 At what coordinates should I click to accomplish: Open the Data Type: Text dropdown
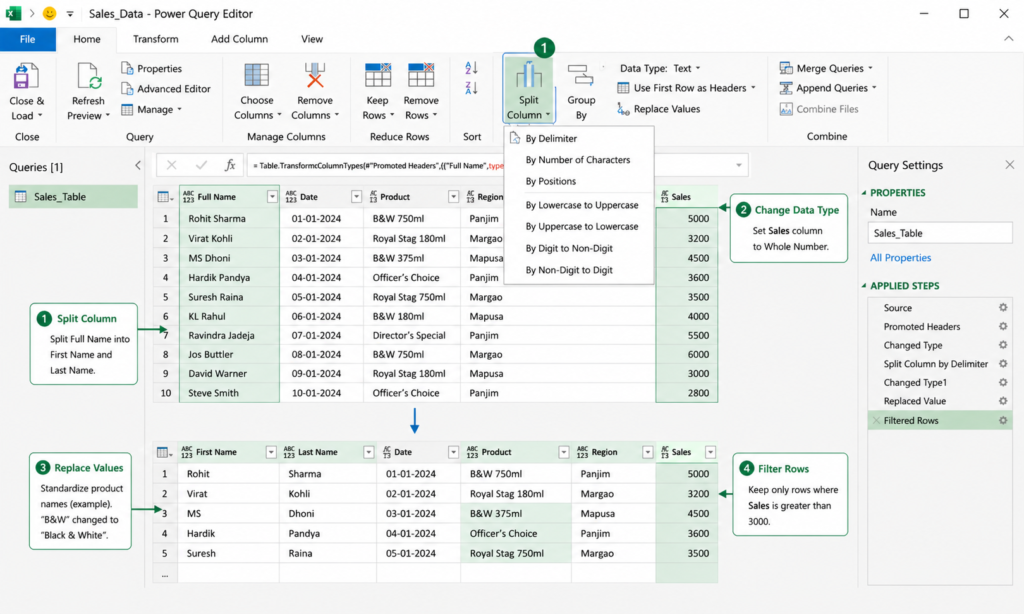pyautogui.click(x=660, y=68)
